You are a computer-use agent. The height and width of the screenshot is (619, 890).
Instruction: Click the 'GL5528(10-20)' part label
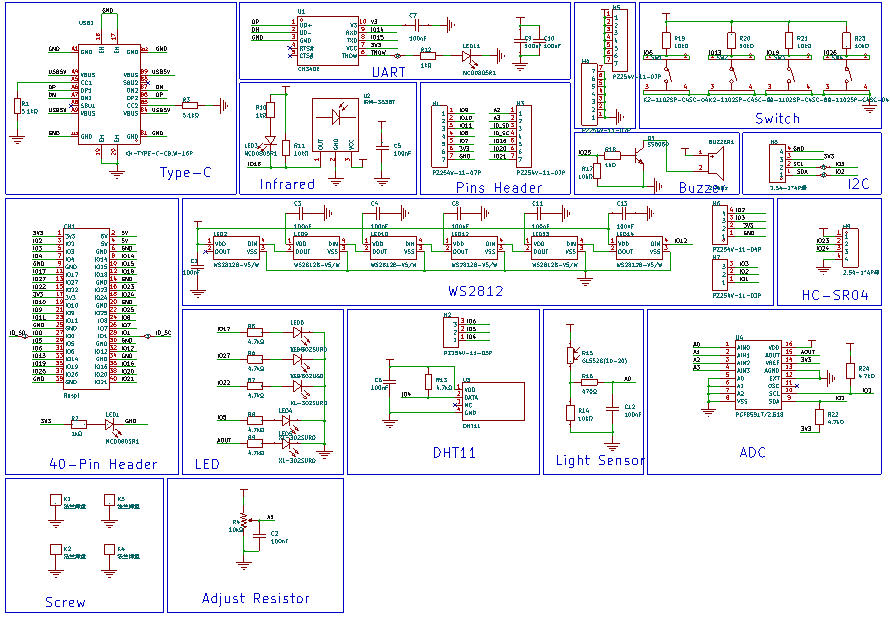click(604, 360)
